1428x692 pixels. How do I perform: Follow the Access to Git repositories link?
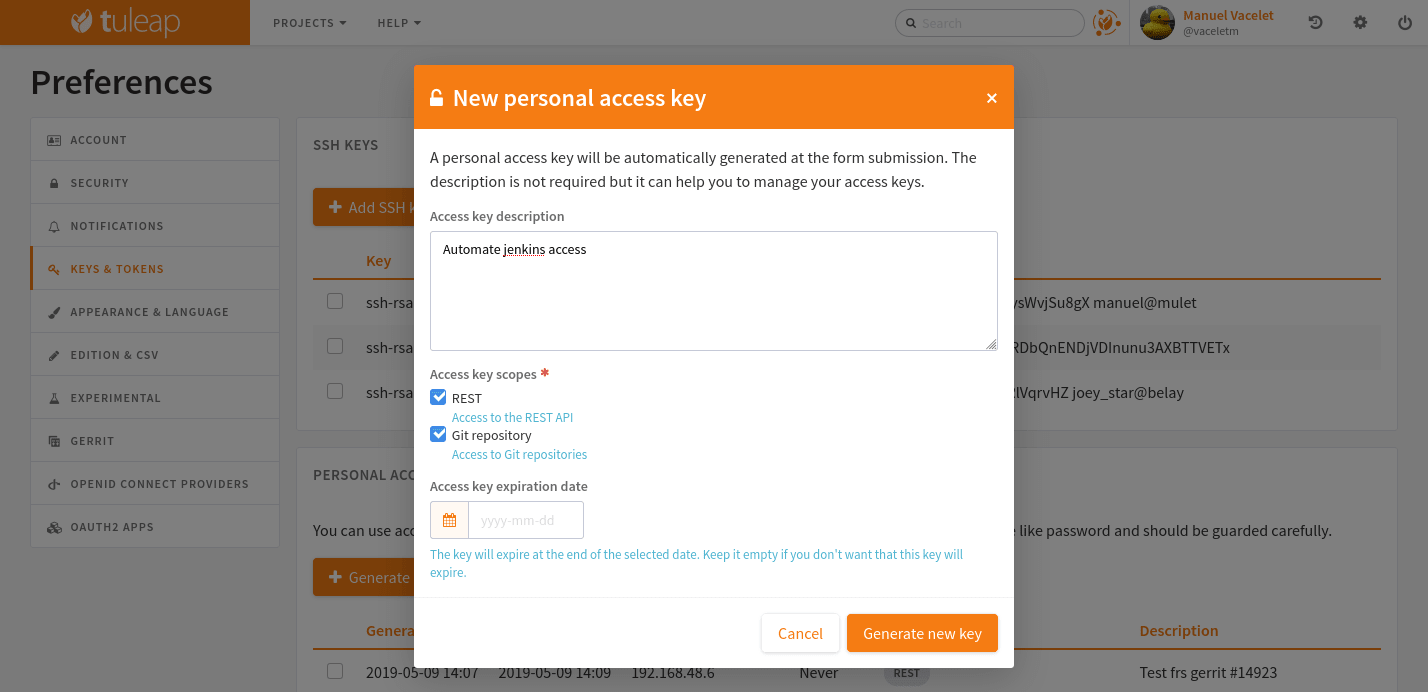tap(519, 454)
